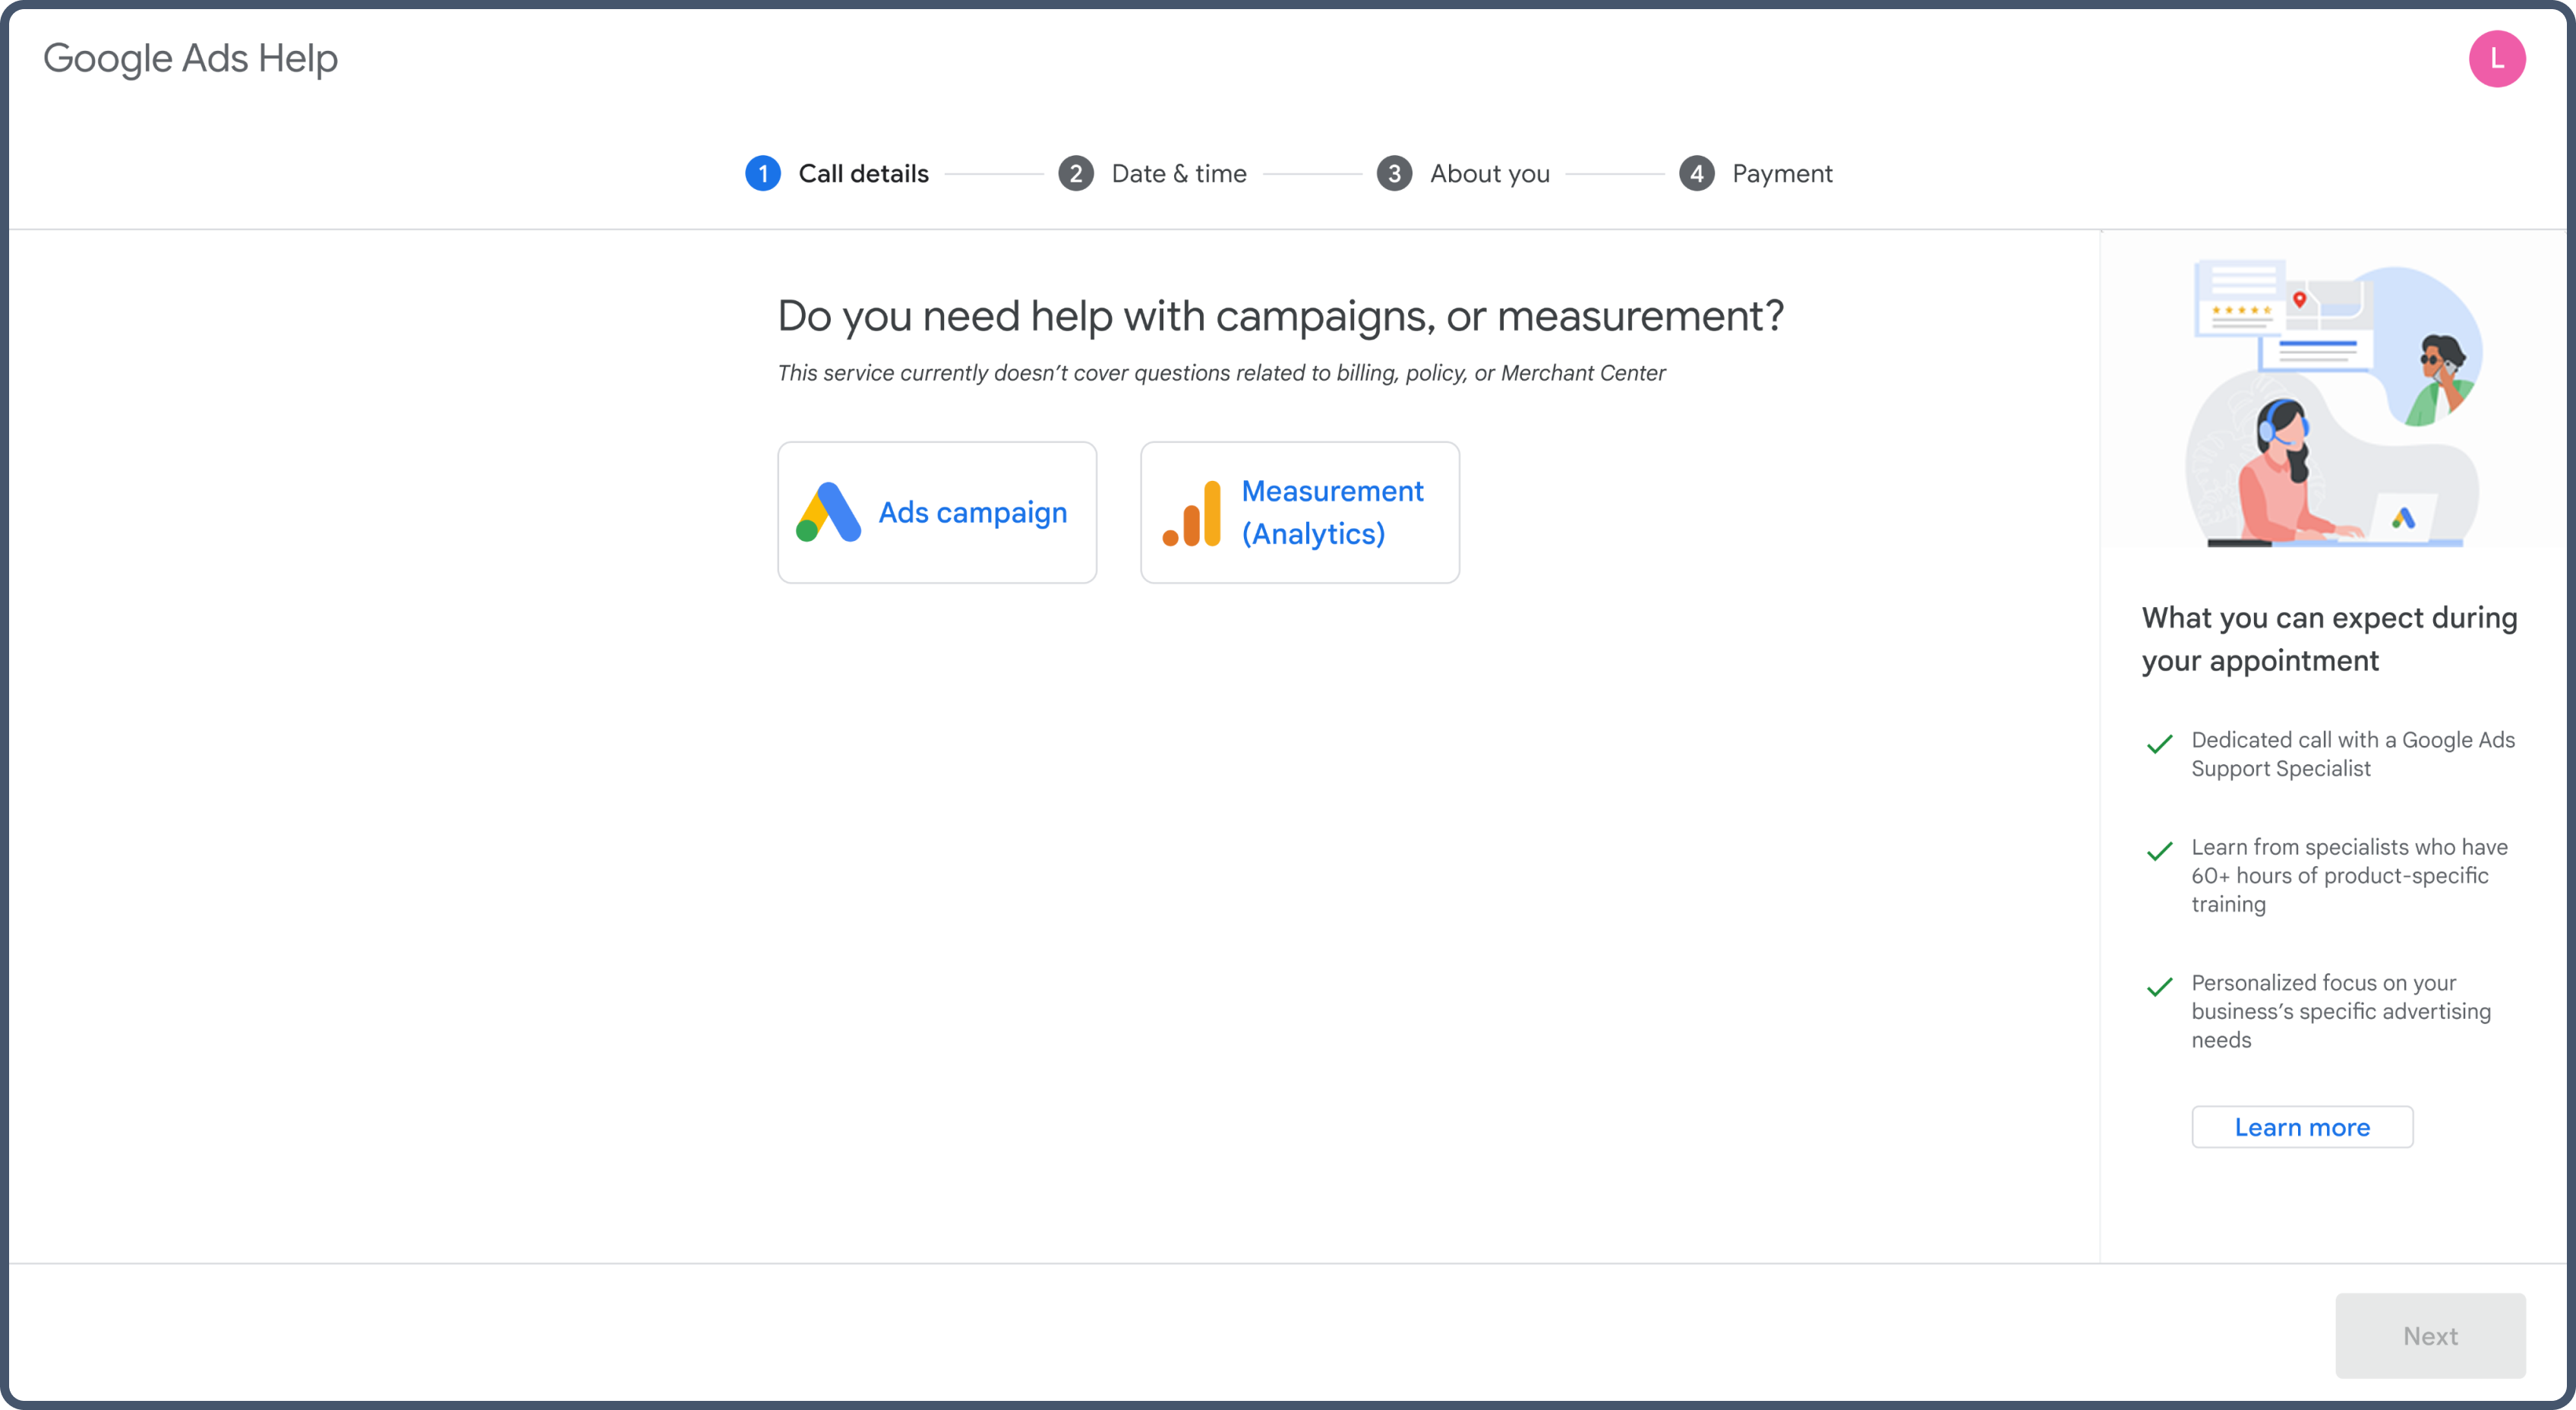This screenshot has width=2576, height=1410.
Task: Click checkmark next to Learn from specialists
Action: pos(2160,851)
